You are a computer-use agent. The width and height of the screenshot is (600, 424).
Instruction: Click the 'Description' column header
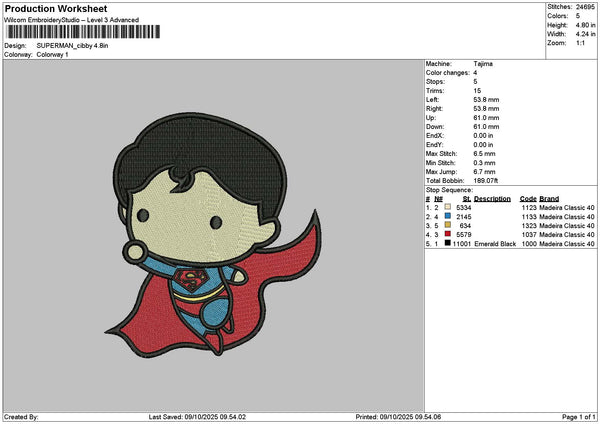tap(492, 199)
